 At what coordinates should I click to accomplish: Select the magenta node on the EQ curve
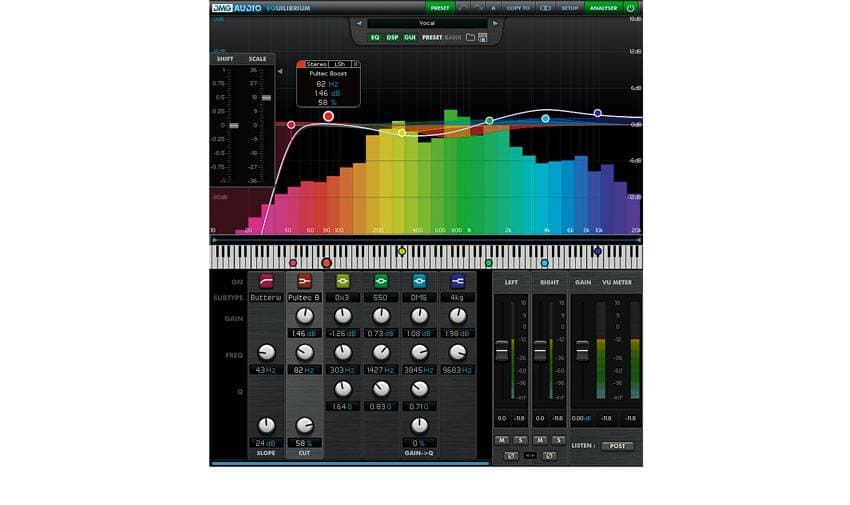[291, 125]
